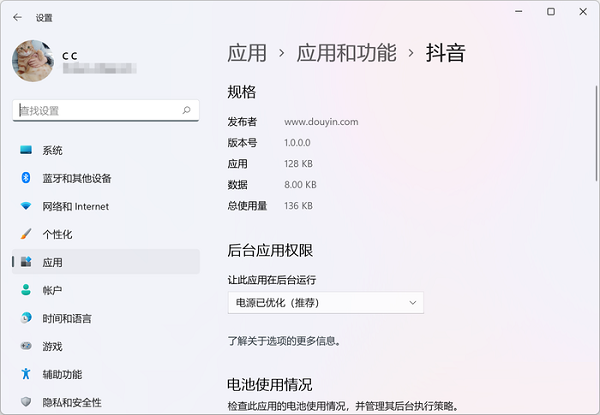The image size is (600, 415).
Task: Click the user profile avatar picture
Action: 33,61
